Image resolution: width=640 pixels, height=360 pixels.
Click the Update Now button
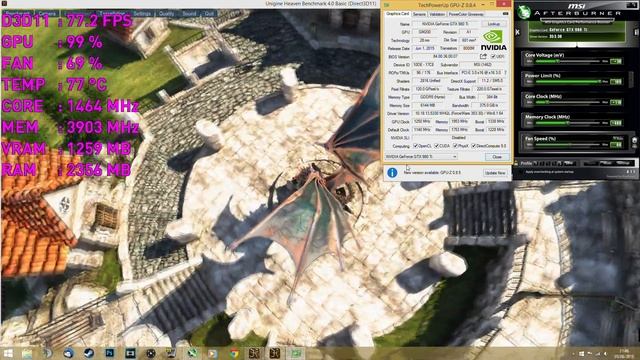[x=495, y=173]
